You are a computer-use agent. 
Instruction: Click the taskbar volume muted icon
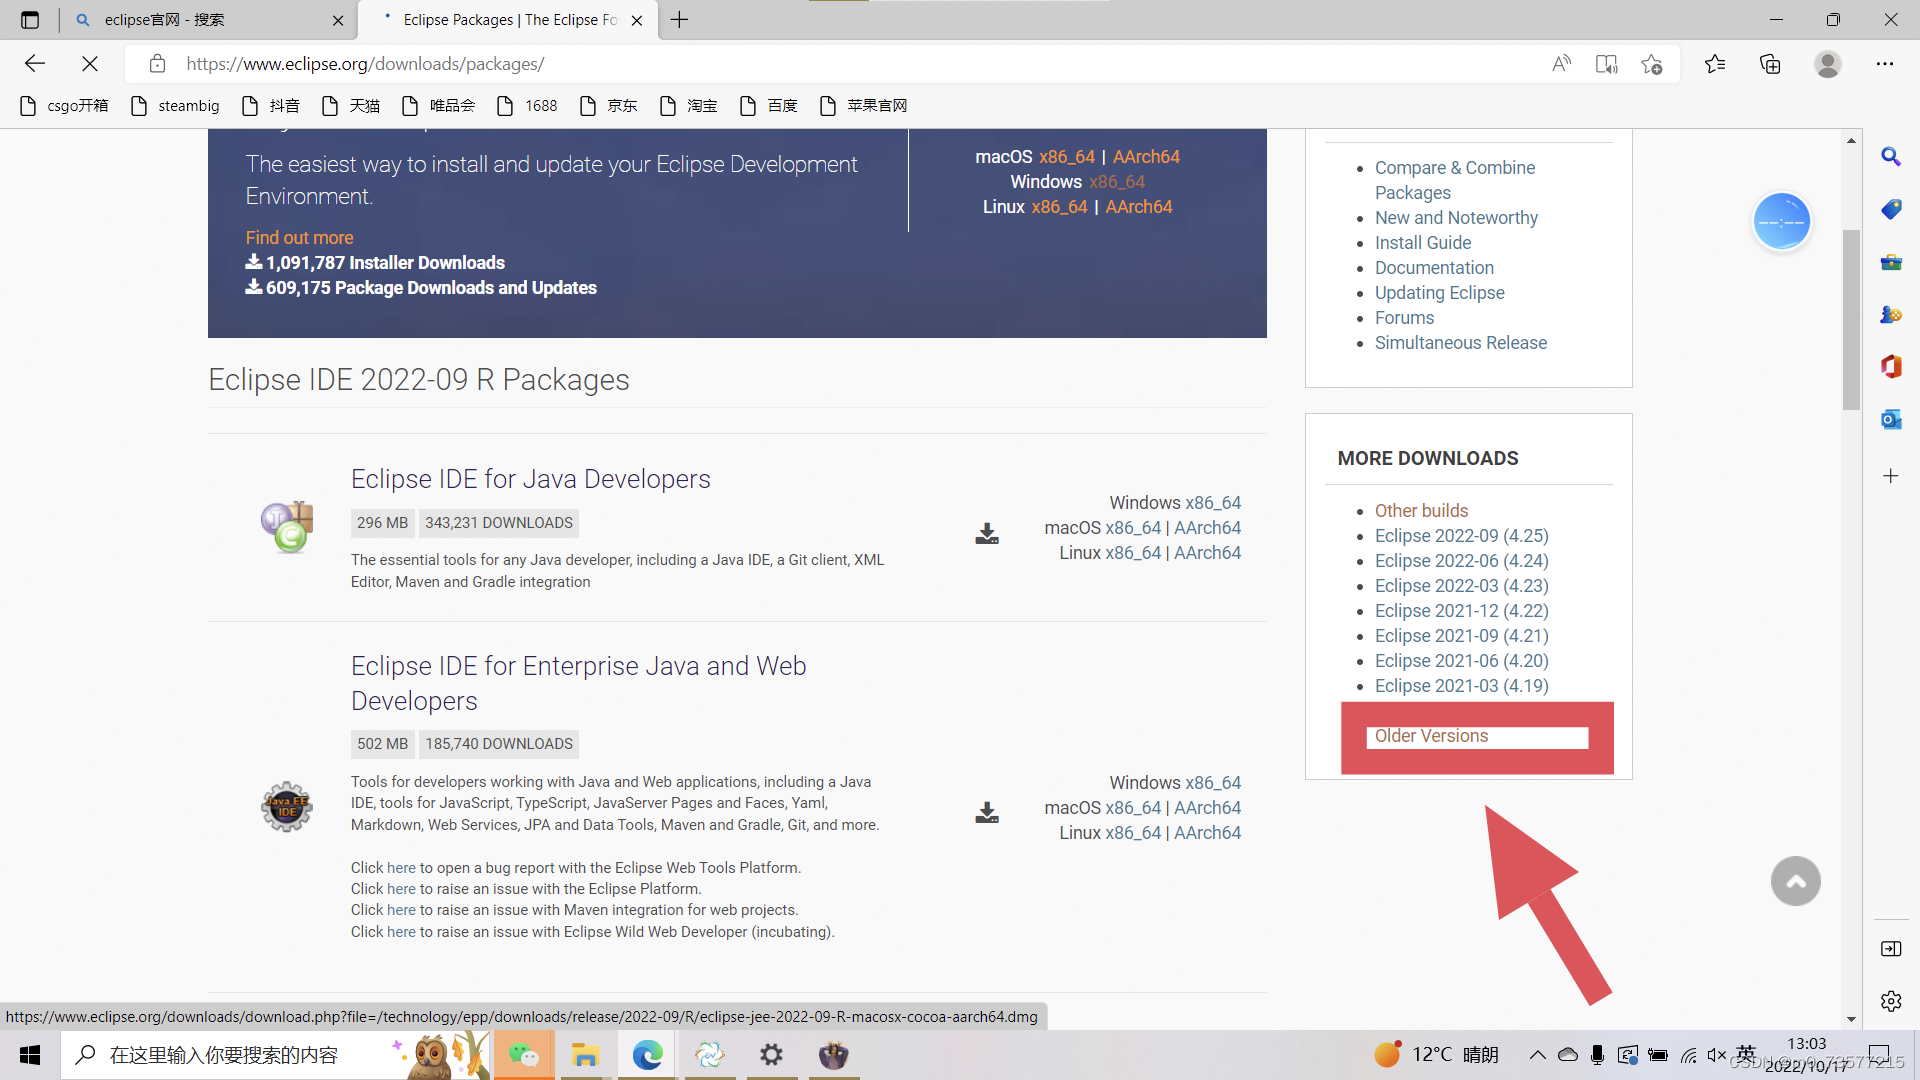(x=1717, y=1055)
